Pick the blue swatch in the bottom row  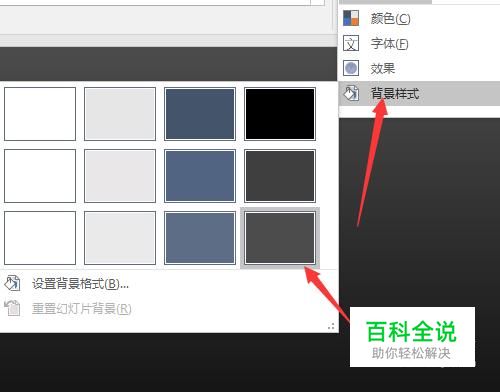(200, 238)
